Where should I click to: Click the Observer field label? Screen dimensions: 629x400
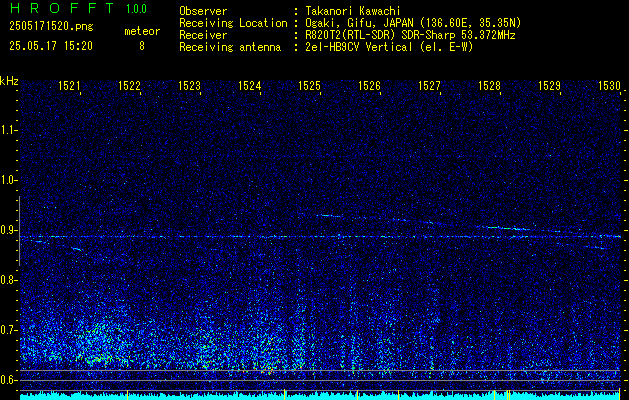tap(203, 11)
